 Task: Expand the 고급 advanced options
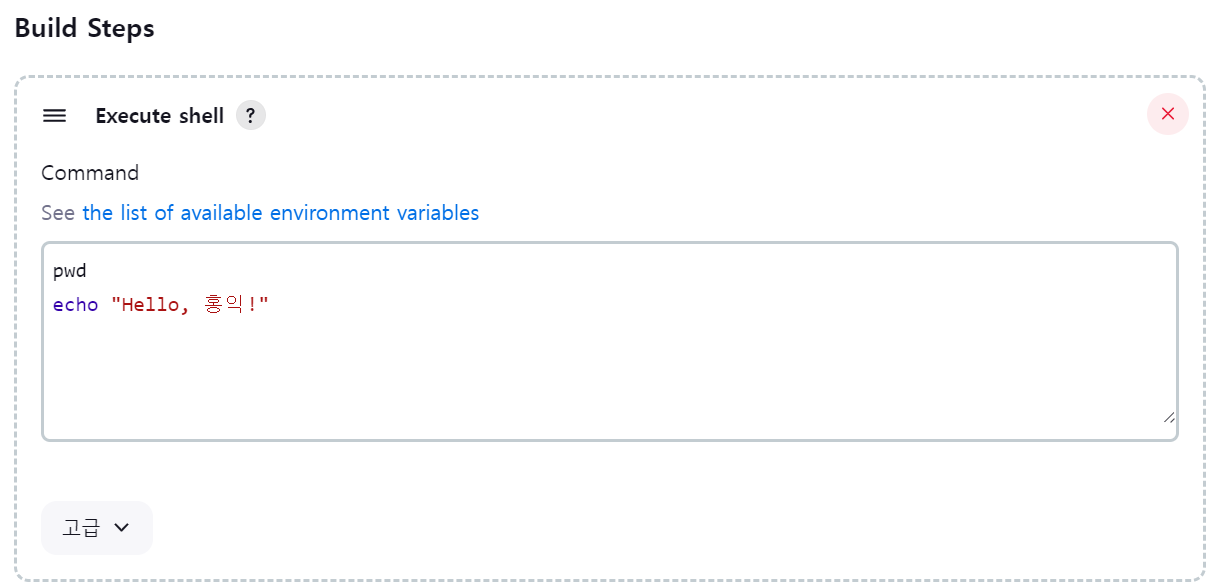tap(97, 527)
